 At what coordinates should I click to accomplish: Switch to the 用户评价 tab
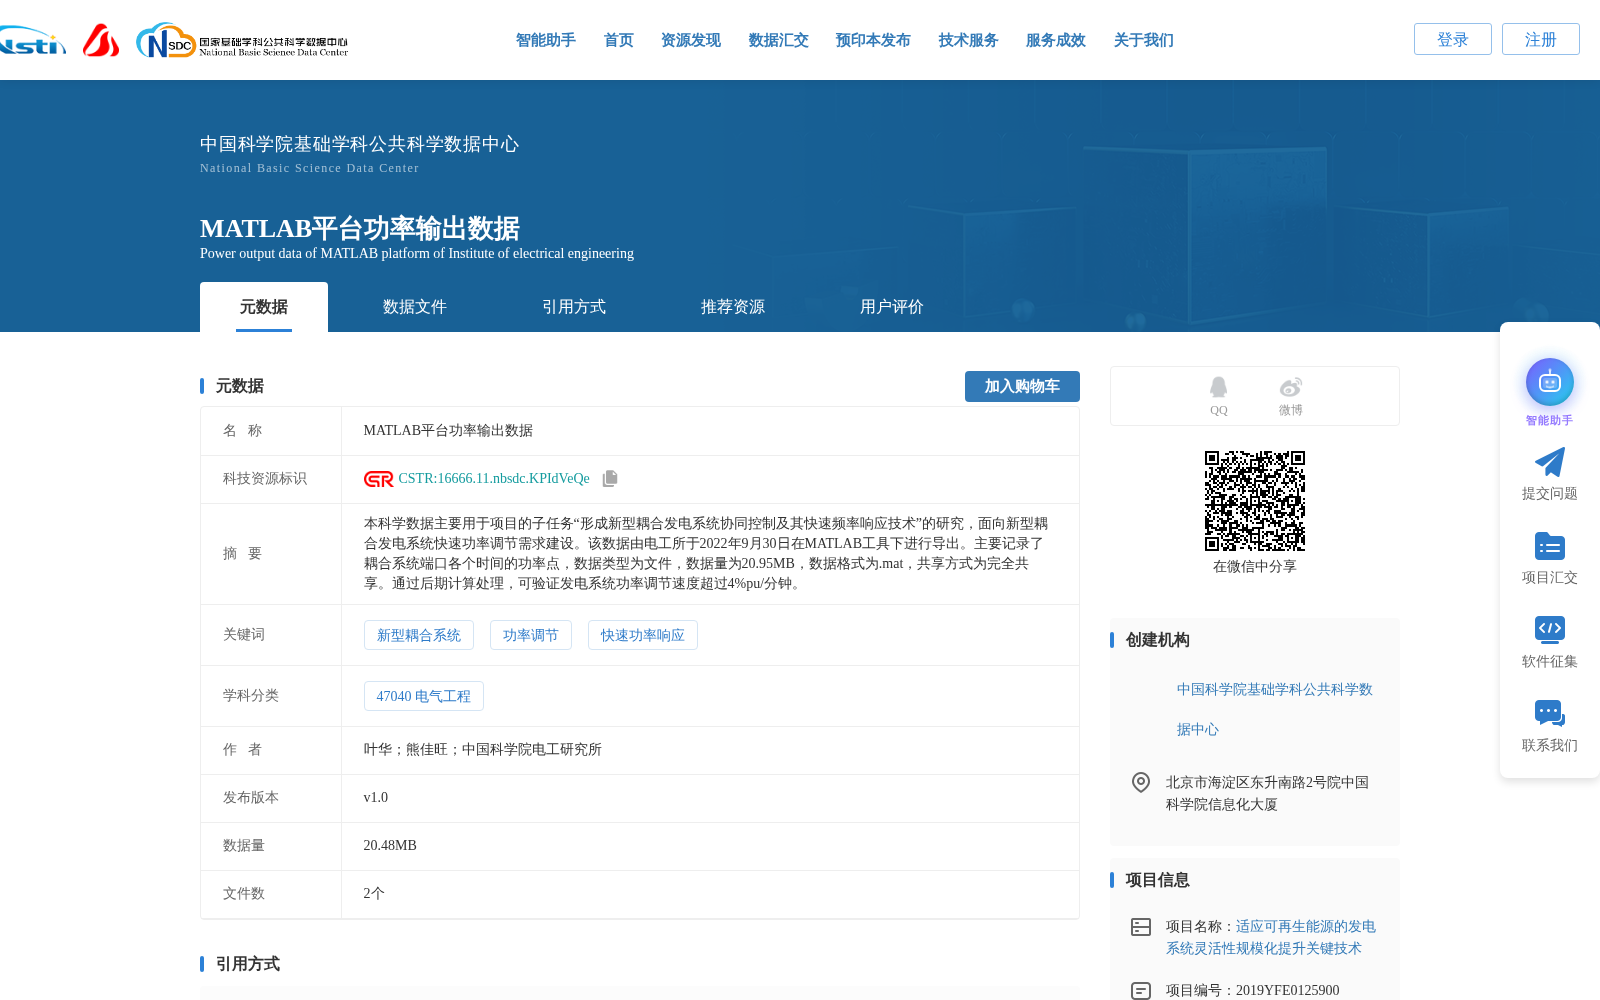(x=892, y=307)
